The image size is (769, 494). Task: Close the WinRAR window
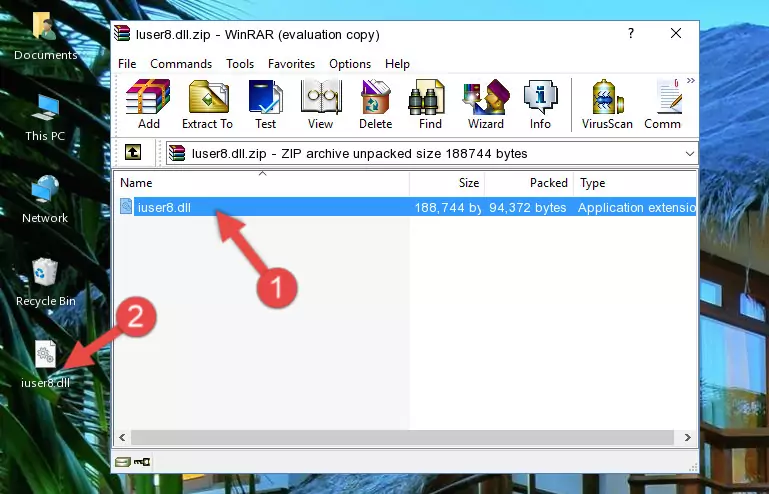tap(676, 33)
